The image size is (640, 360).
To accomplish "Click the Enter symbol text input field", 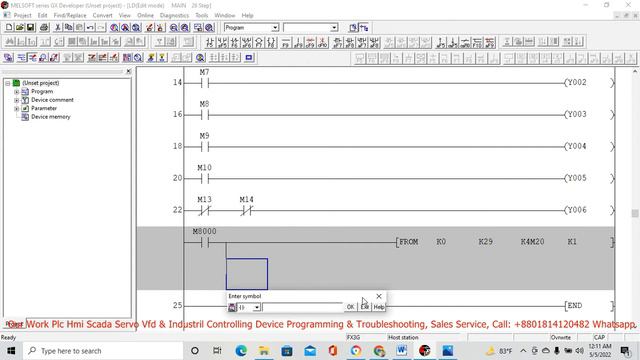I will coord(302,307).
